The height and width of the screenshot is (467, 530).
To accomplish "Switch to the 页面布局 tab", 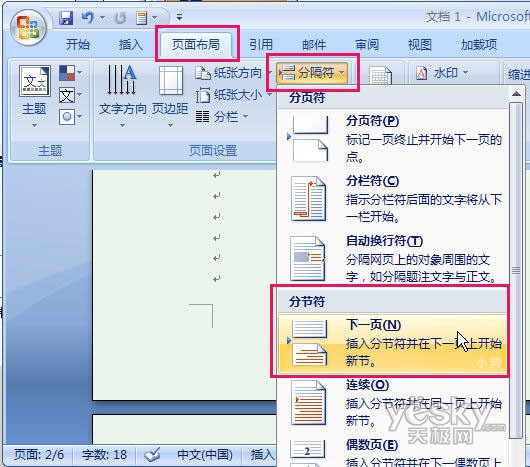I will [196, 44].
